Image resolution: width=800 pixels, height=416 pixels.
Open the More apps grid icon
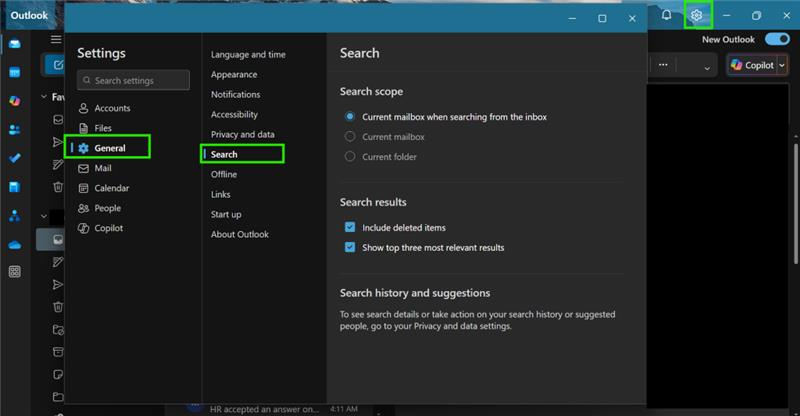[15, 272]
